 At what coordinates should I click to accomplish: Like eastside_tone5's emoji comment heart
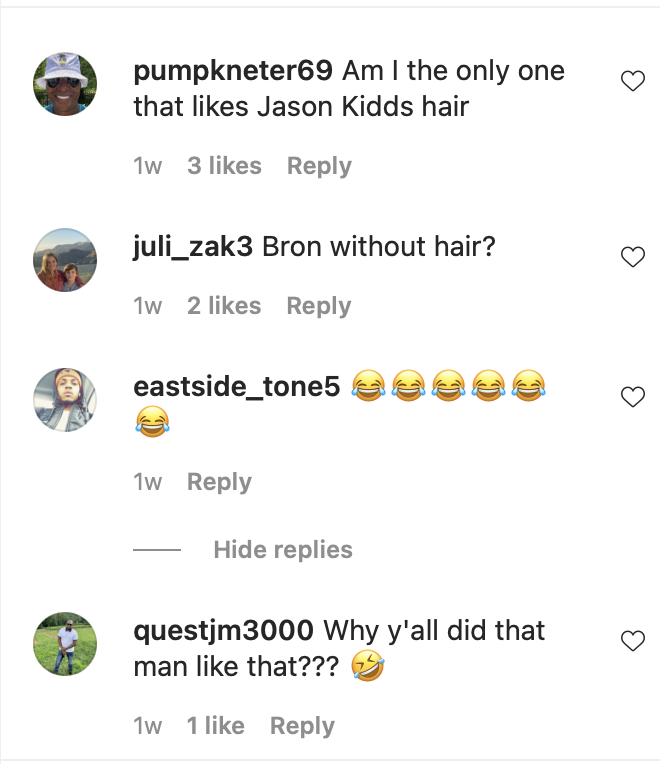tap(633, 397)
